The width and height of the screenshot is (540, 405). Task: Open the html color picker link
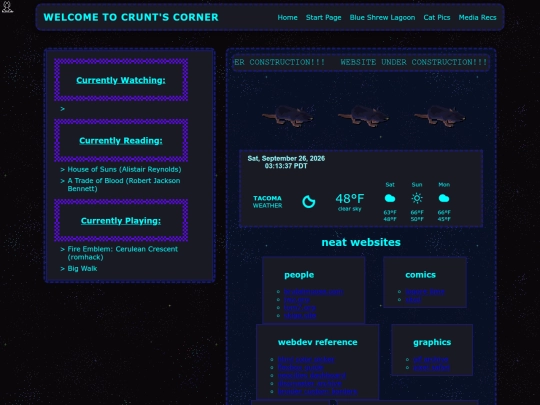coord(306,359)
